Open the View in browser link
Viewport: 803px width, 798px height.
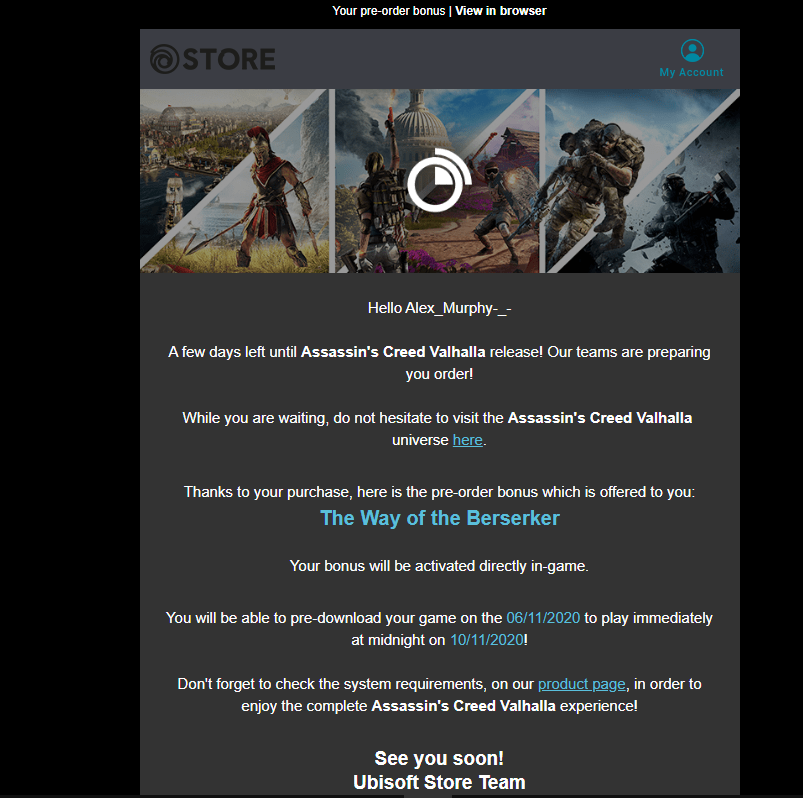[x=500, y=11]
